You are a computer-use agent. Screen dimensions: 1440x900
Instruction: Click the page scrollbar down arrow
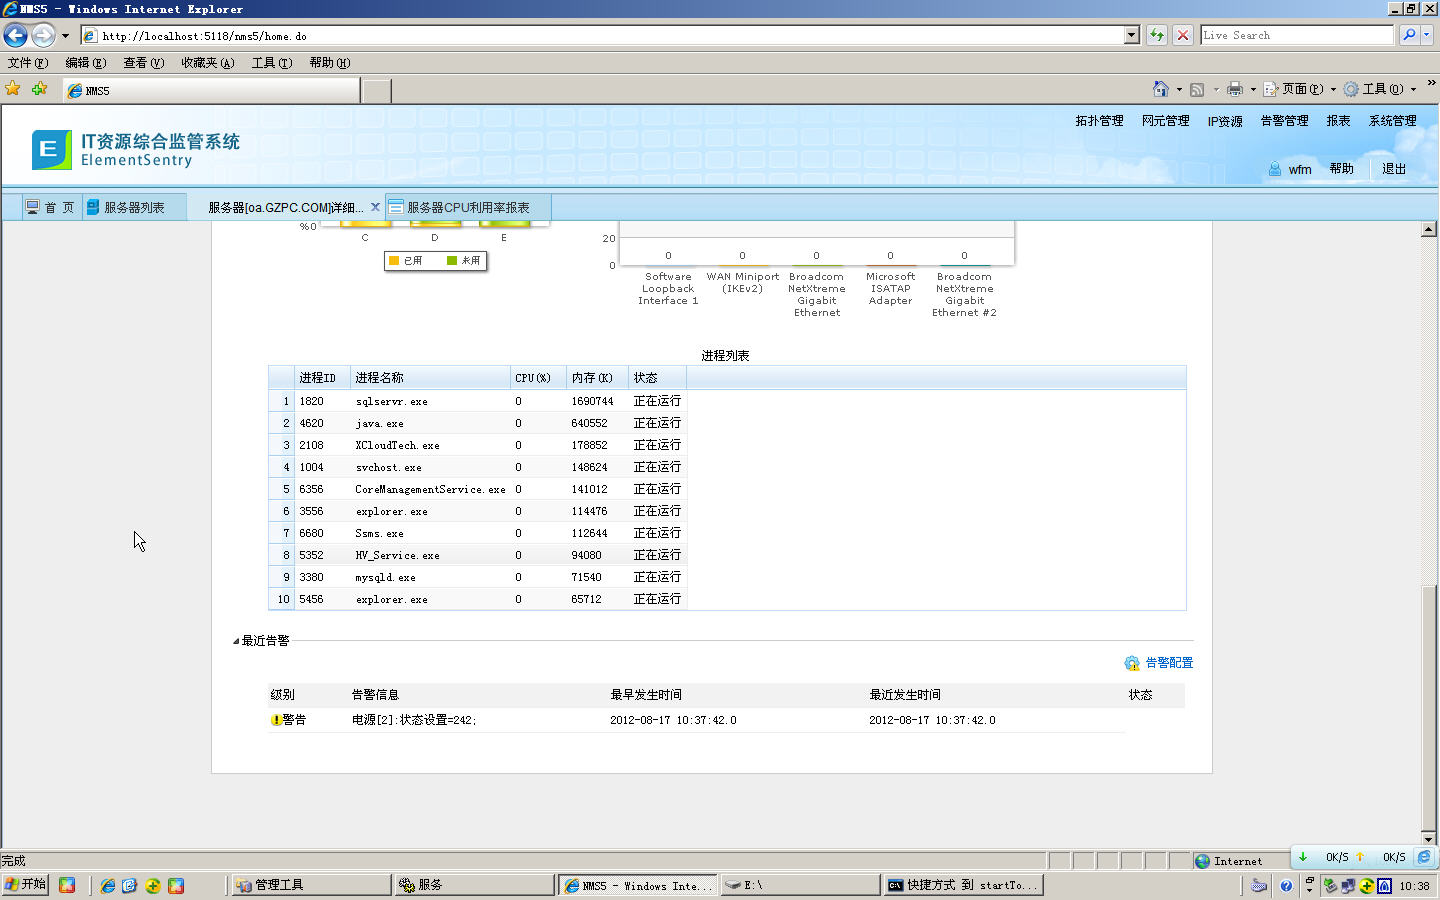click(1429, 839)
